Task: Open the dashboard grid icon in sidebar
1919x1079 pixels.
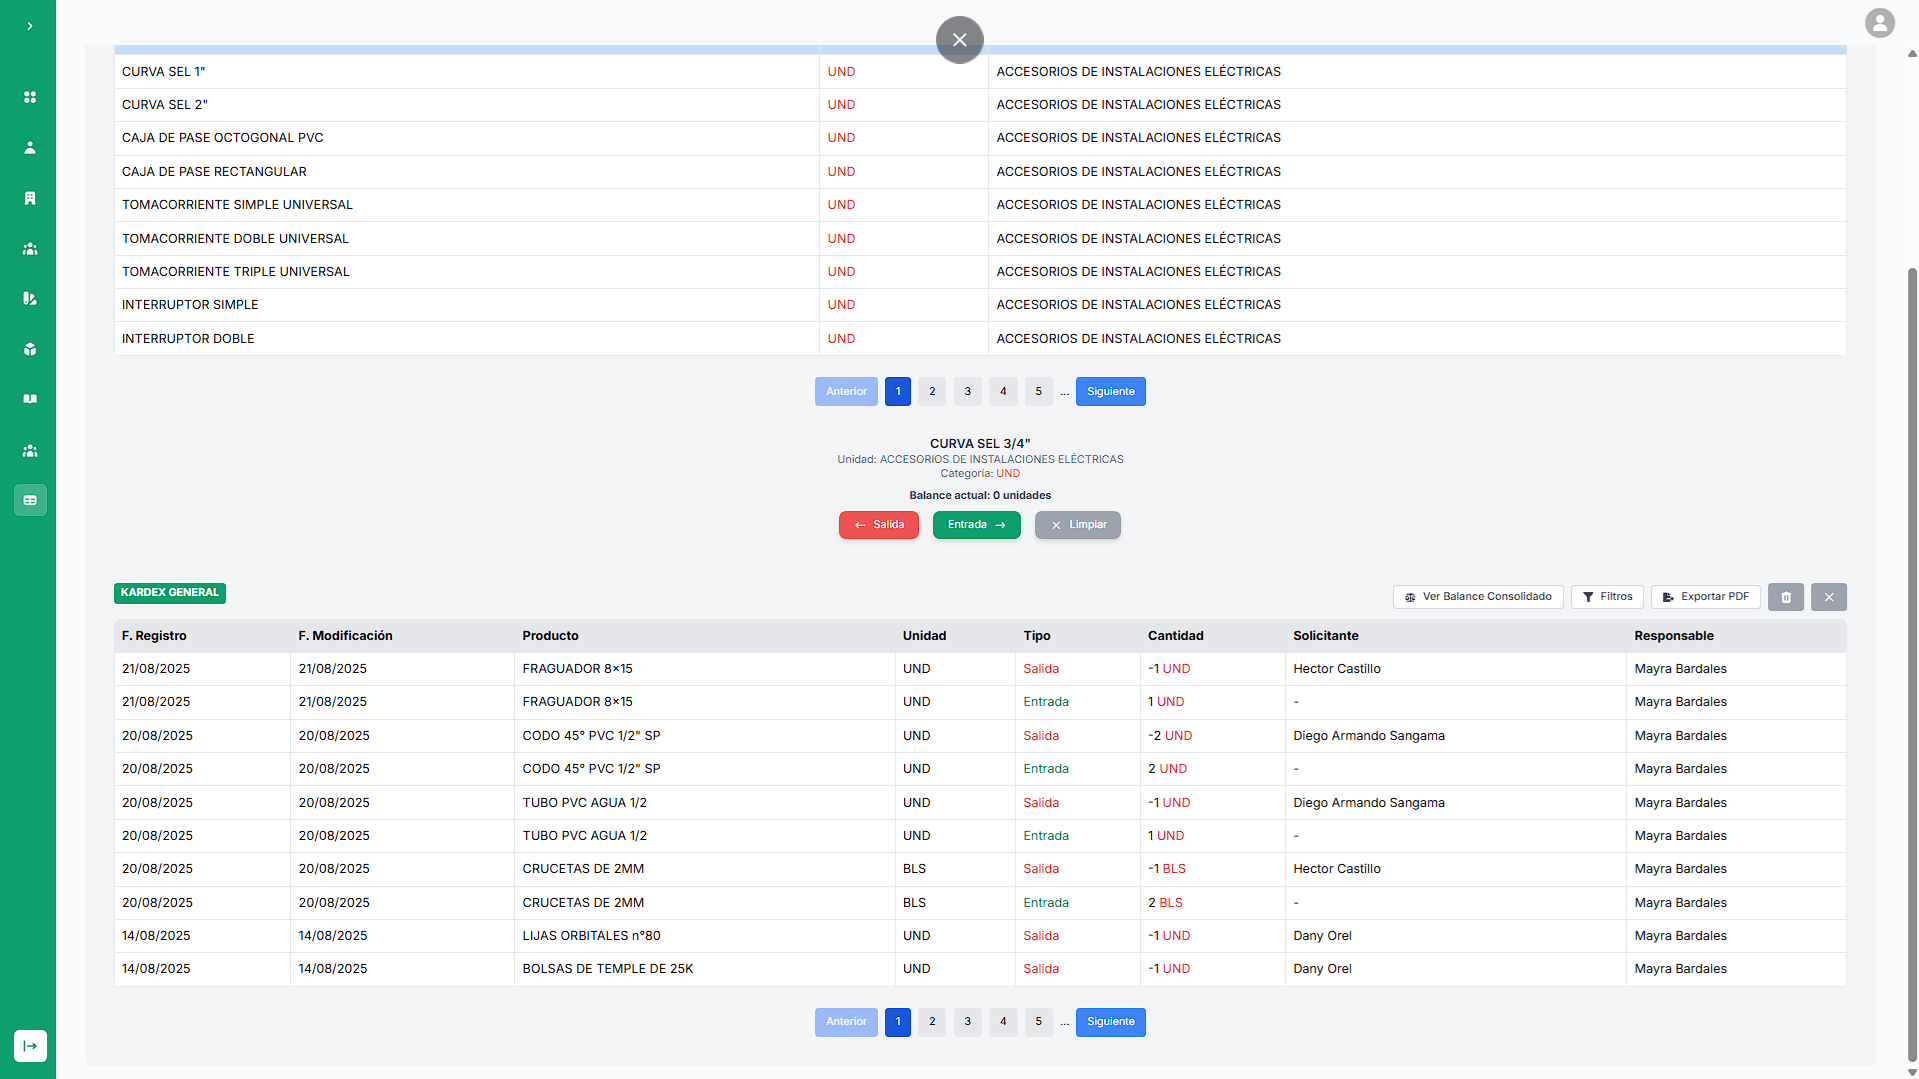Action: tap(30, 97)
